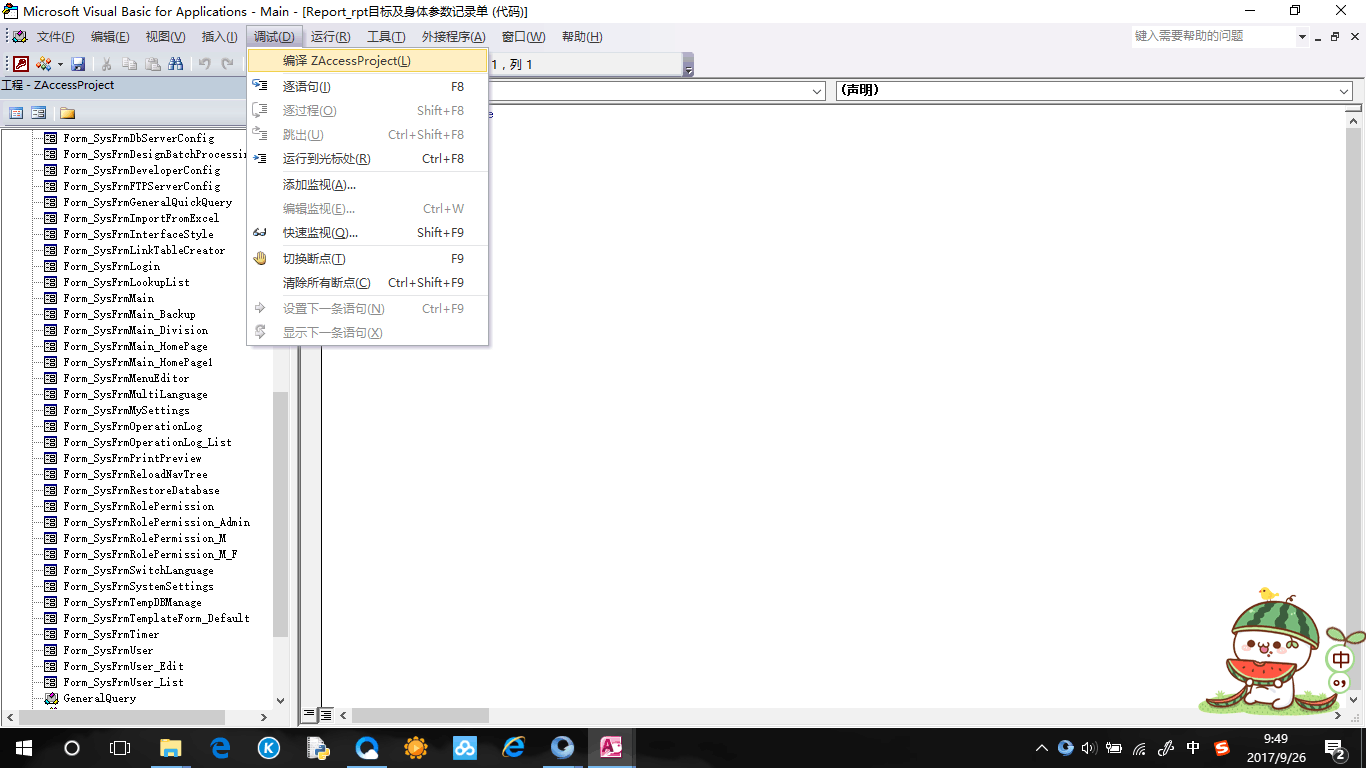Open File Explorer from taskbar
This screenshot has height=768, width=1366.
(x=171, y=747)
